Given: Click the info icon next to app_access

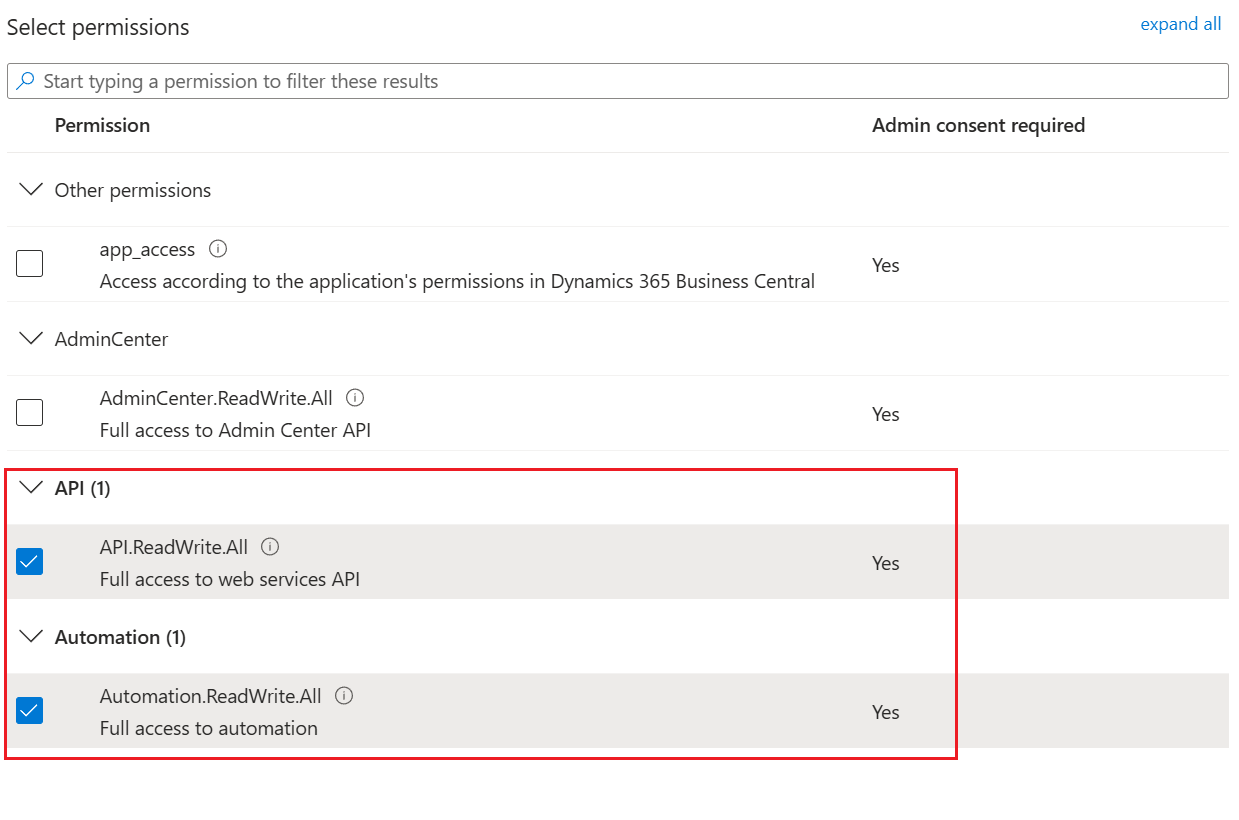Looking at the screenshot, I should pos(218,248).
